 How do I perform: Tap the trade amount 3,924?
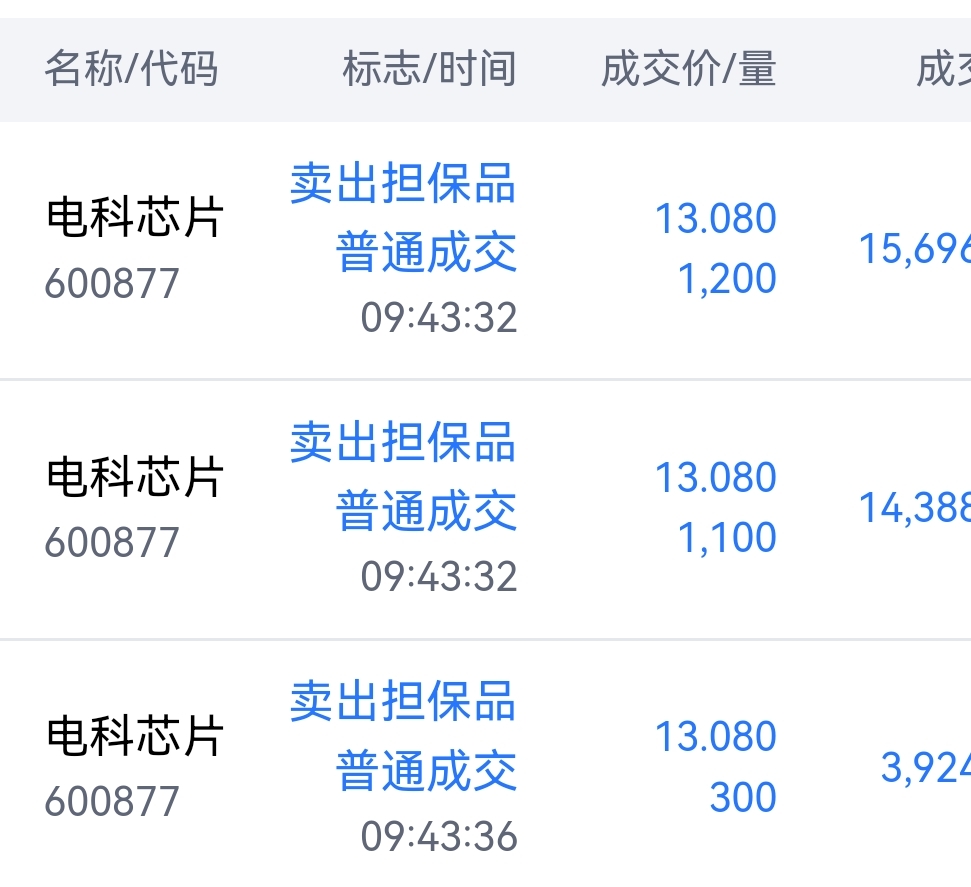click(x=926, y=767)
